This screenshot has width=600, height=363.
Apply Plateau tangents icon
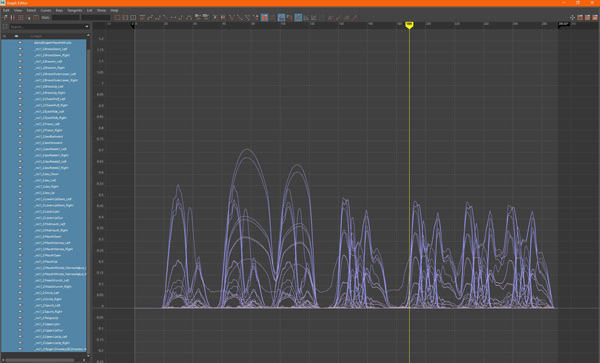(189, 18)
